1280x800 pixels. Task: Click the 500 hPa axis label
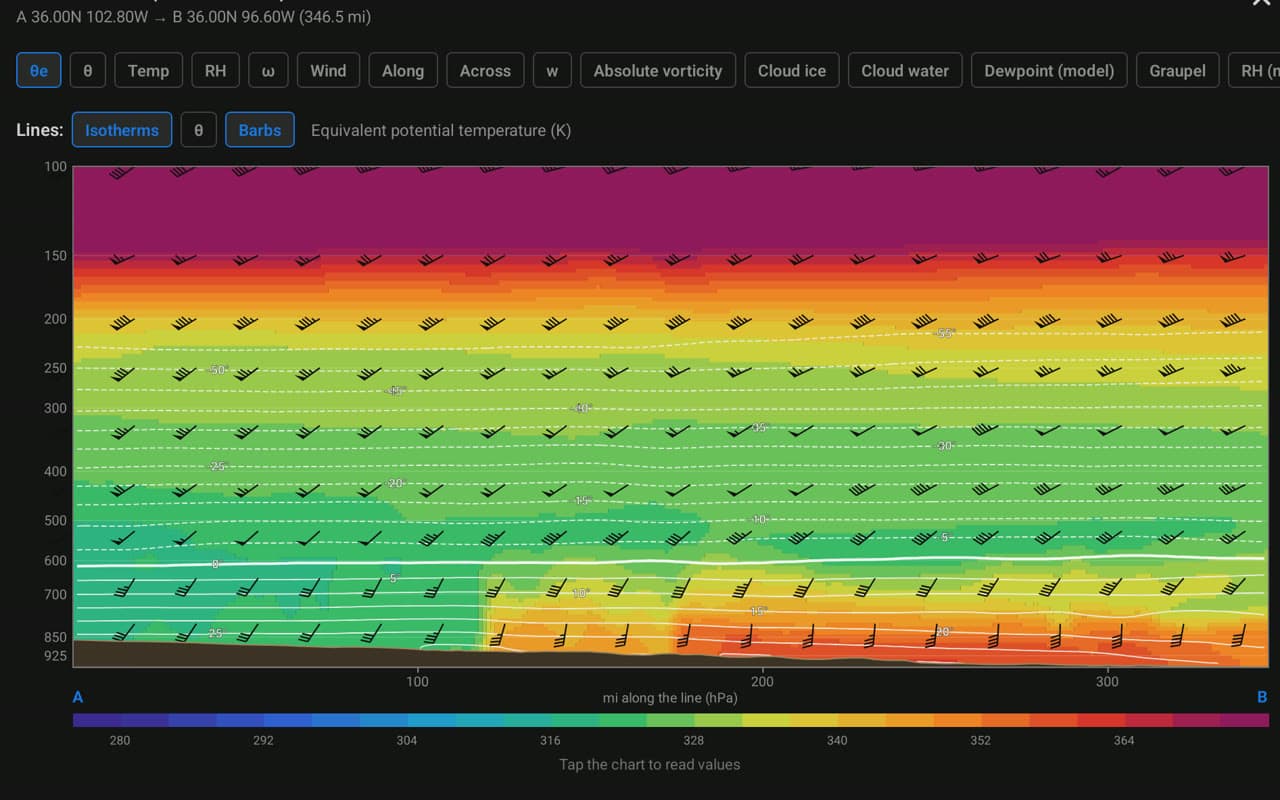[x=55, y=520]
